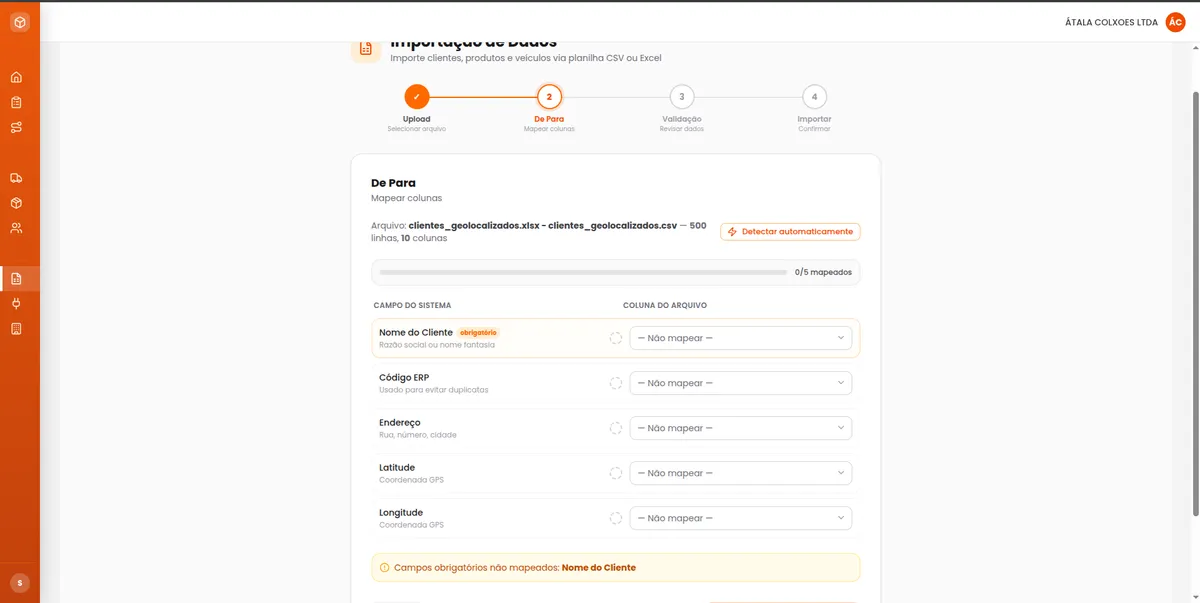Select the box products icon in sidebar
Screen dimensions: 1200x603
(x=16, y=203)
